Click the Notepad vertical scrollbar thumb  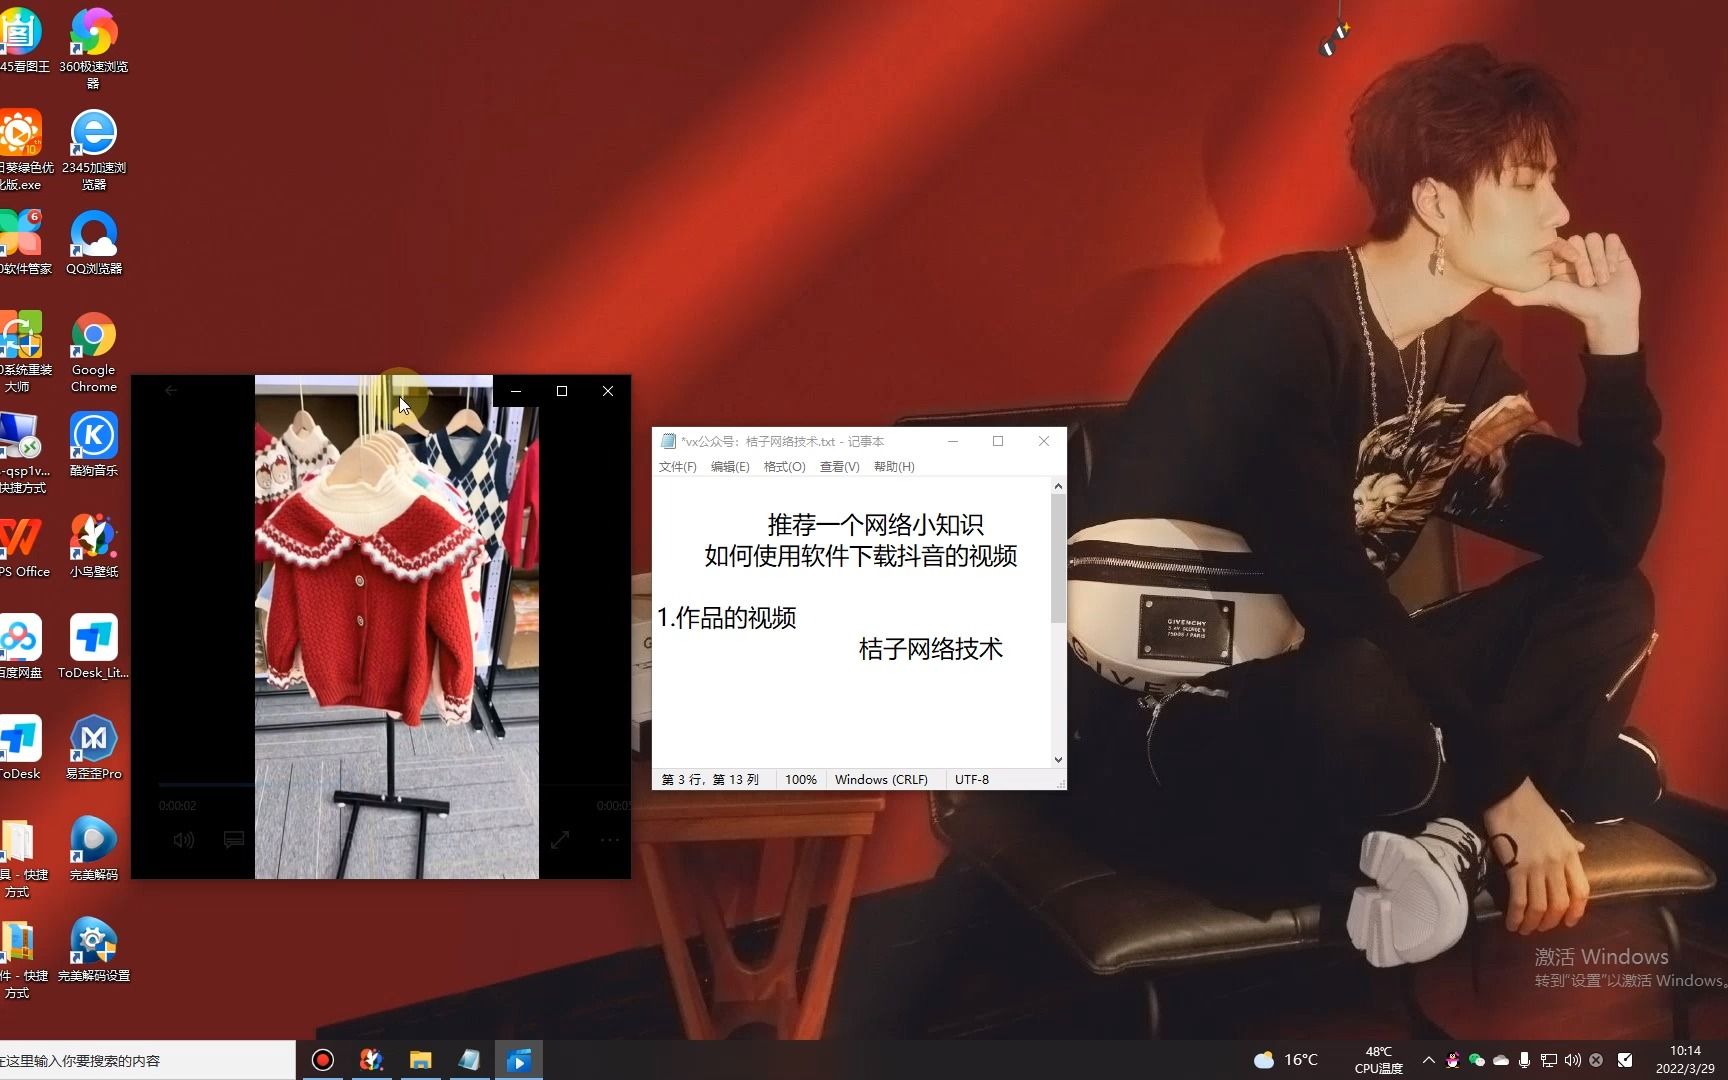tap(1058, 558)
